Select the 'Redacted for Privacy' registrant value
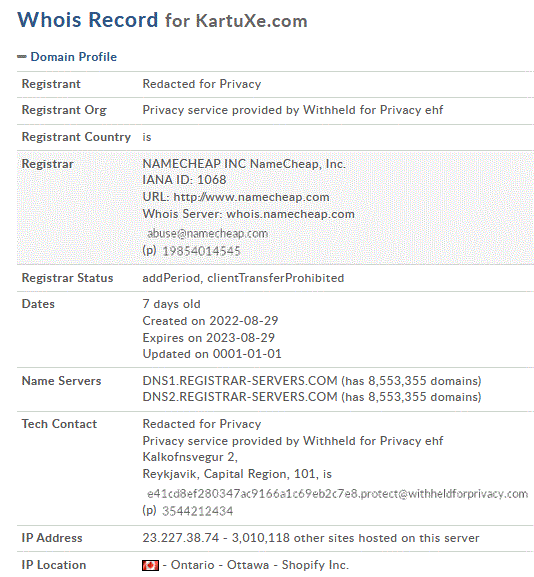 (202, 84)
